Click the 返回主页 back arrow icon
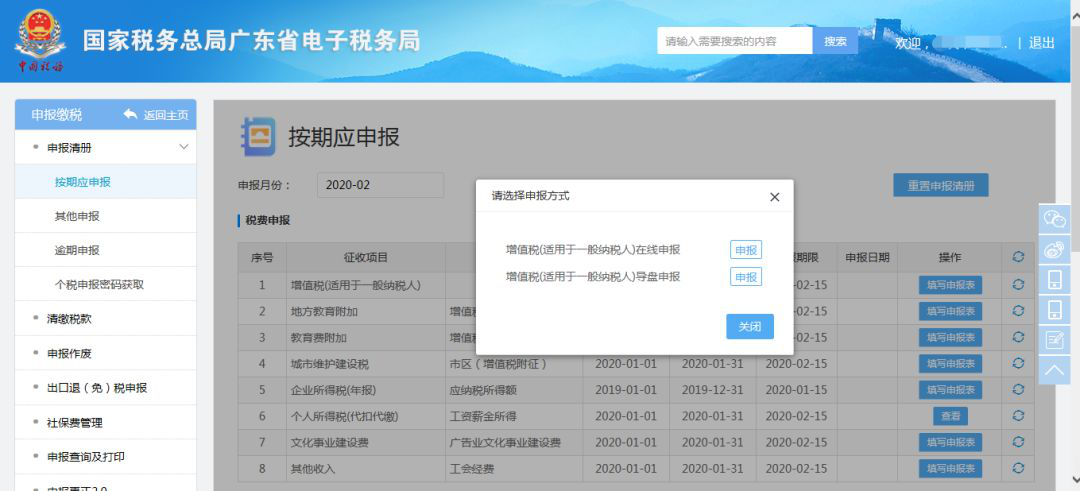1080x491 pixels. (x=130, y=114)
